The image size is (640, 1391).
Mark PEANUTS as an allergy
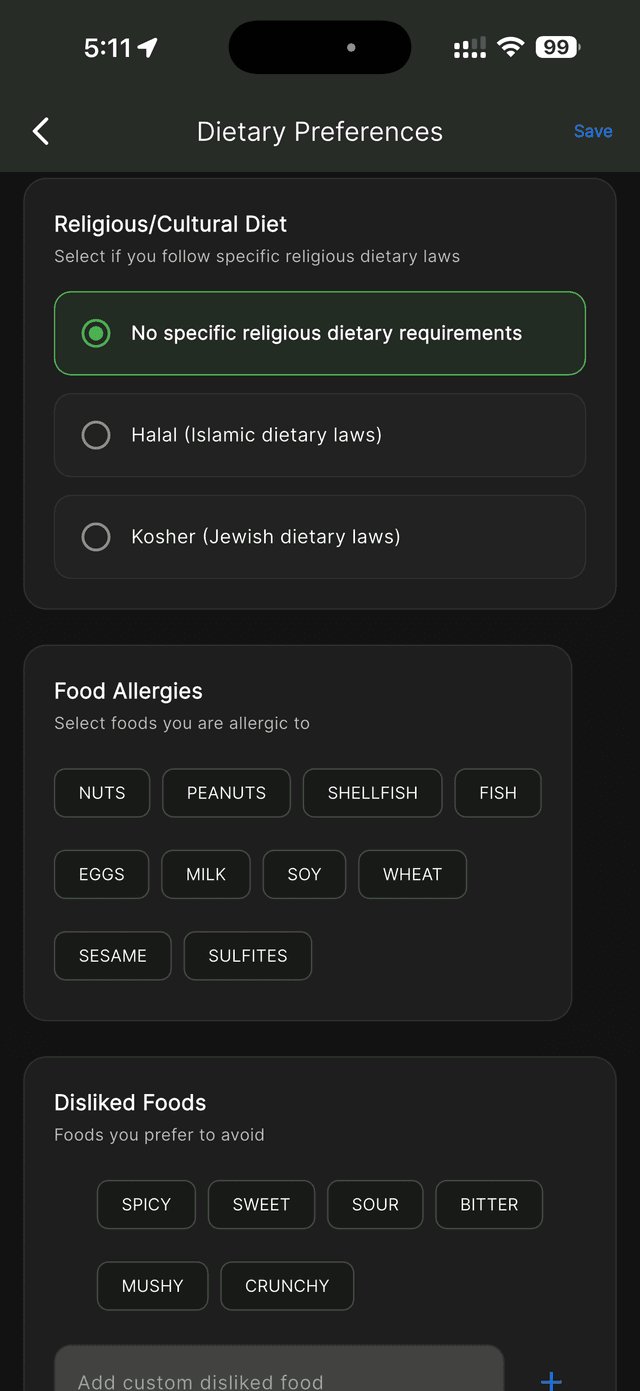pos(226,793)
